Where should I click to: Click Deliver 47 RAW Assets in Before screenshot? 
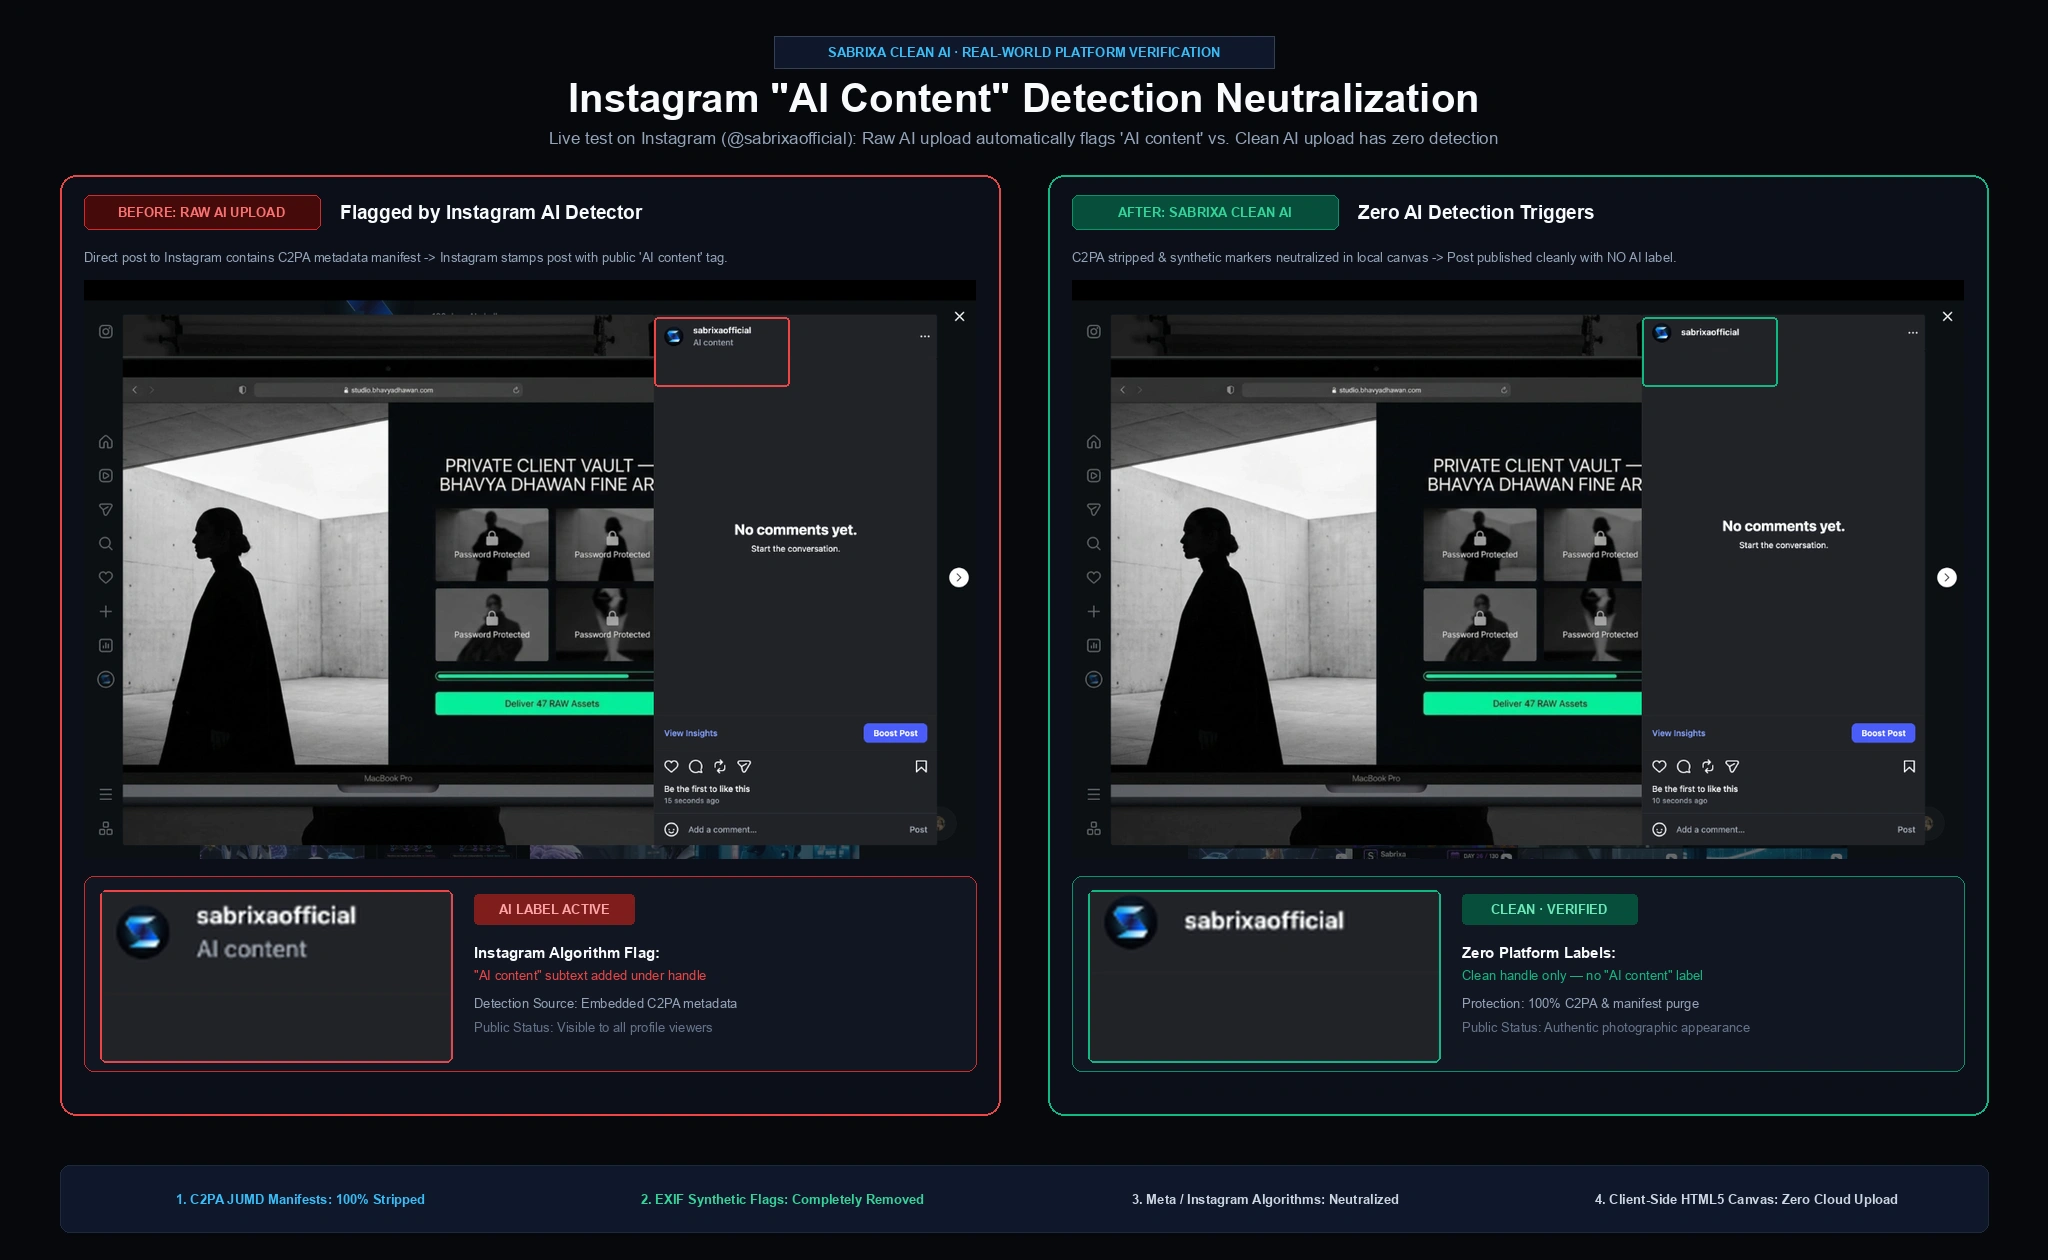(545, 704)
